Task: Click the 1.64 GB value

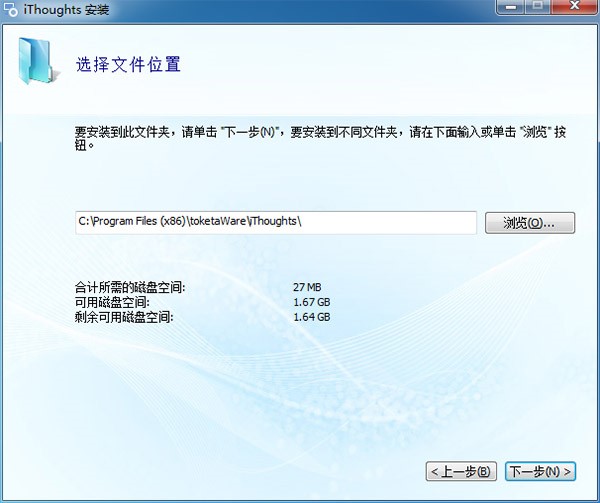Action: (311, 317)
